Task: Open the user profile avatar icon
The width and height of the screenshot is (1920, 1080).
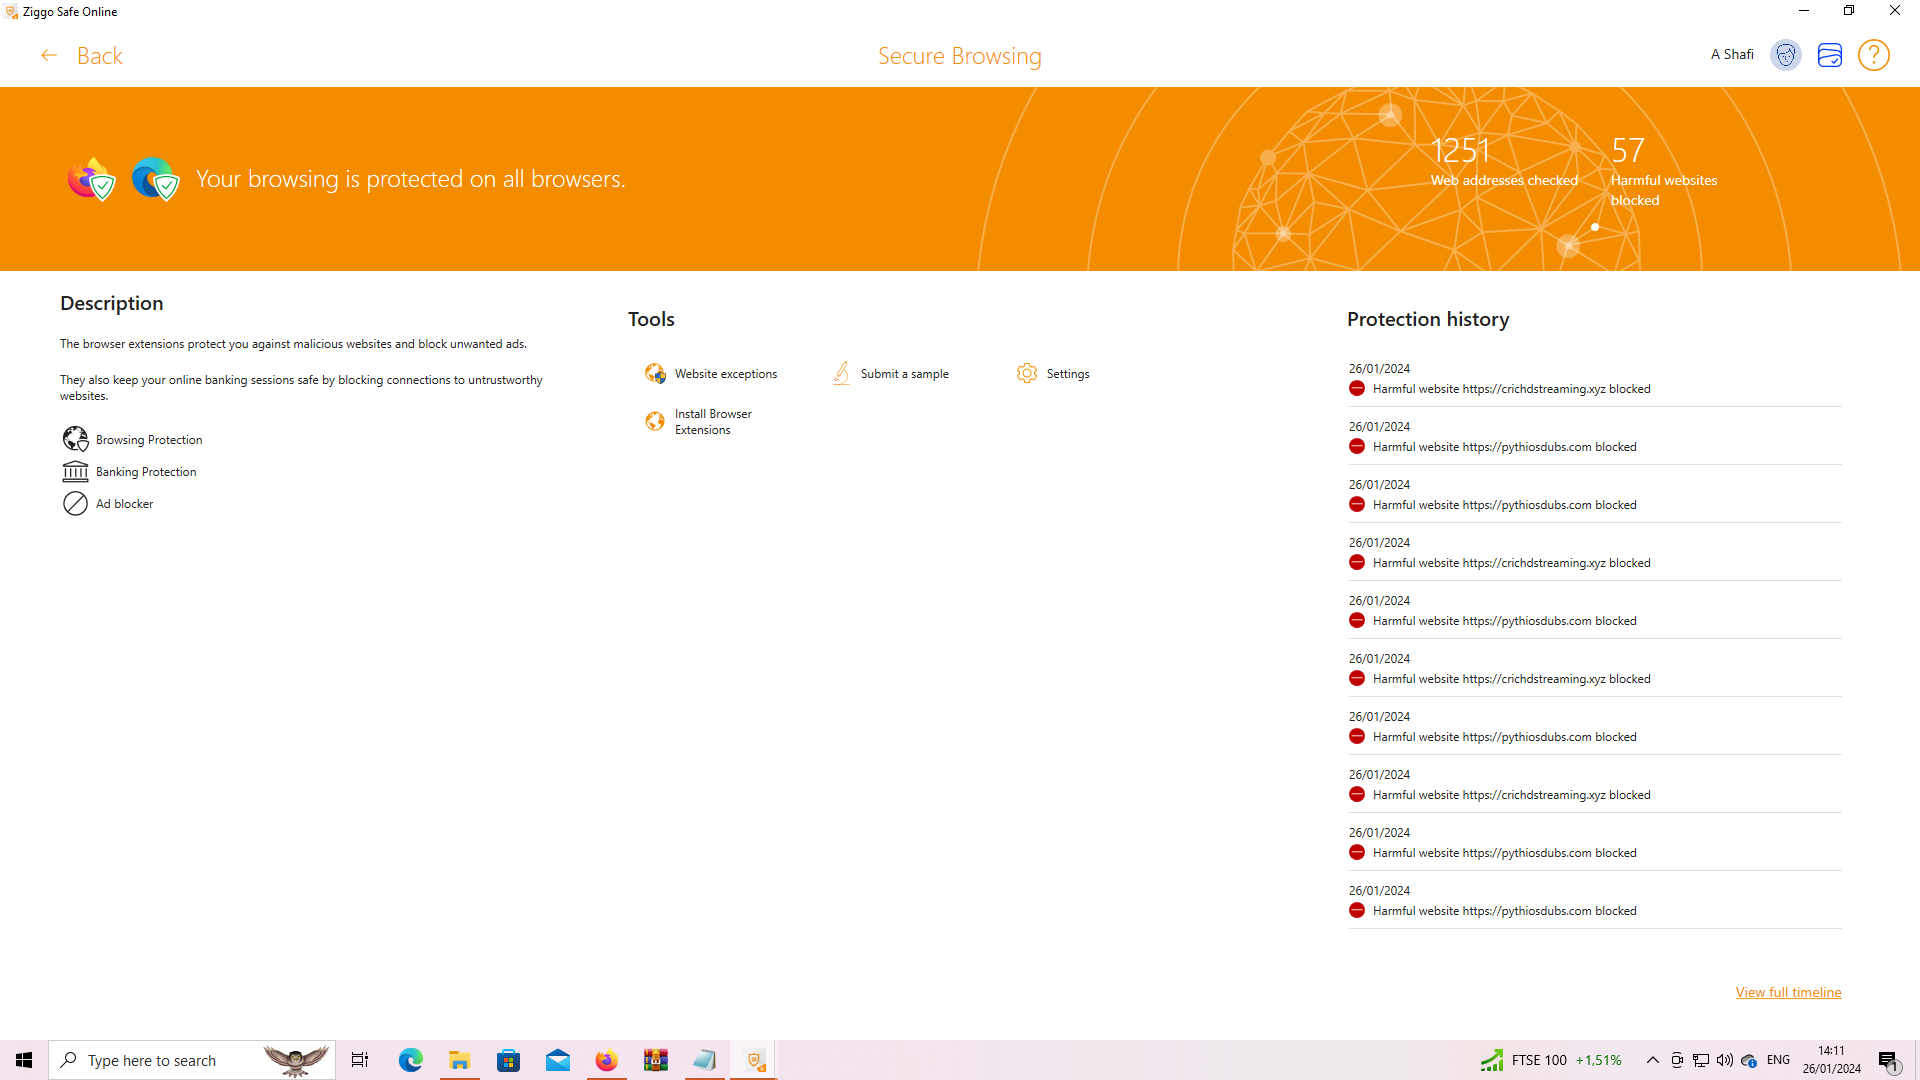Action: click(1785, 55)
